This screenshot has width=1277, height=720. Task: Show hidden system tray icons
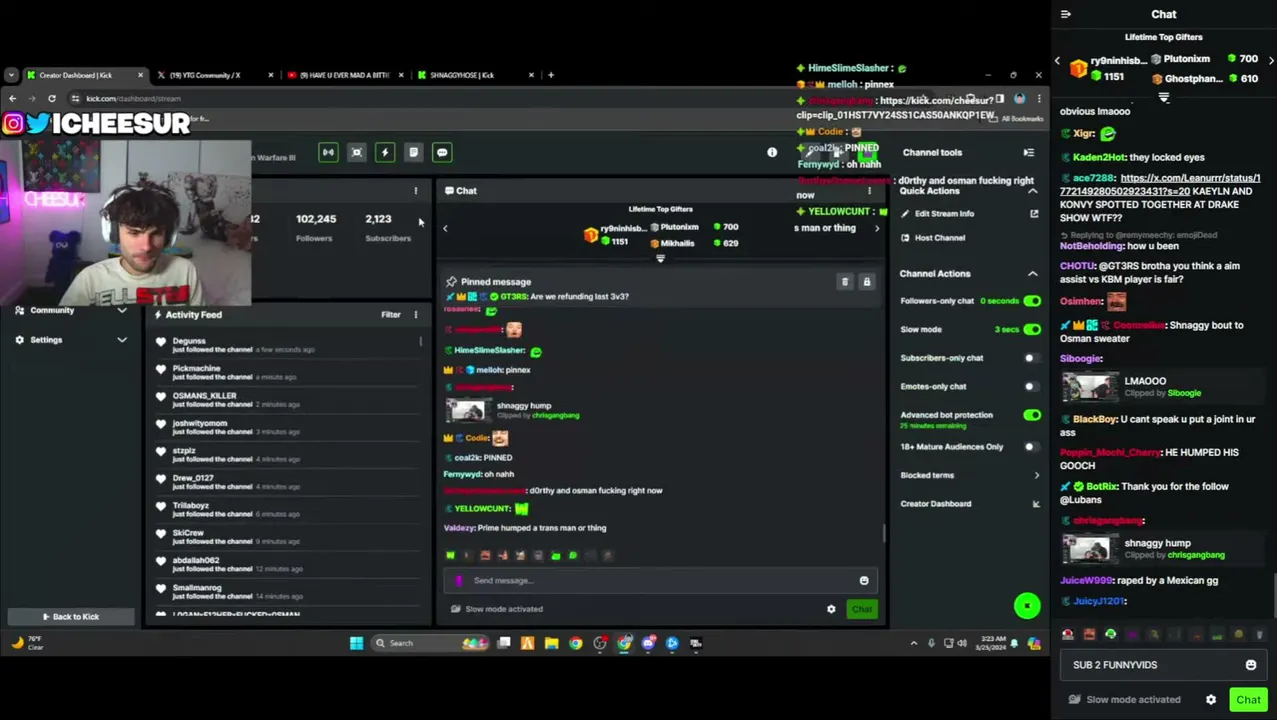point(914,643)
